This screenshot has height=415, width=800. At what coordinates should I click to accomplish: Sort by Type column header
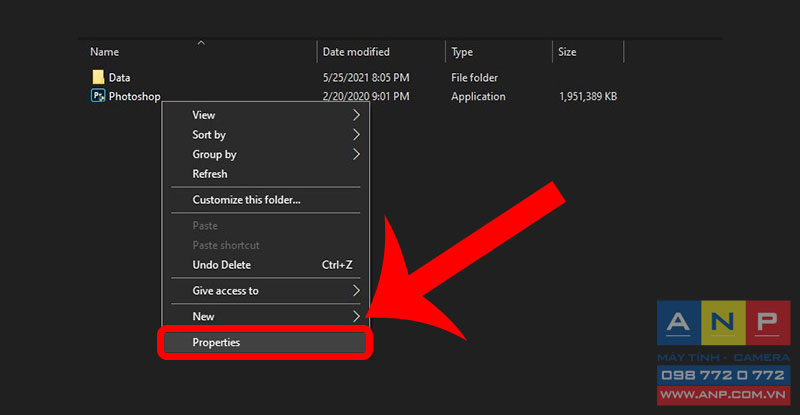point(462,52)
